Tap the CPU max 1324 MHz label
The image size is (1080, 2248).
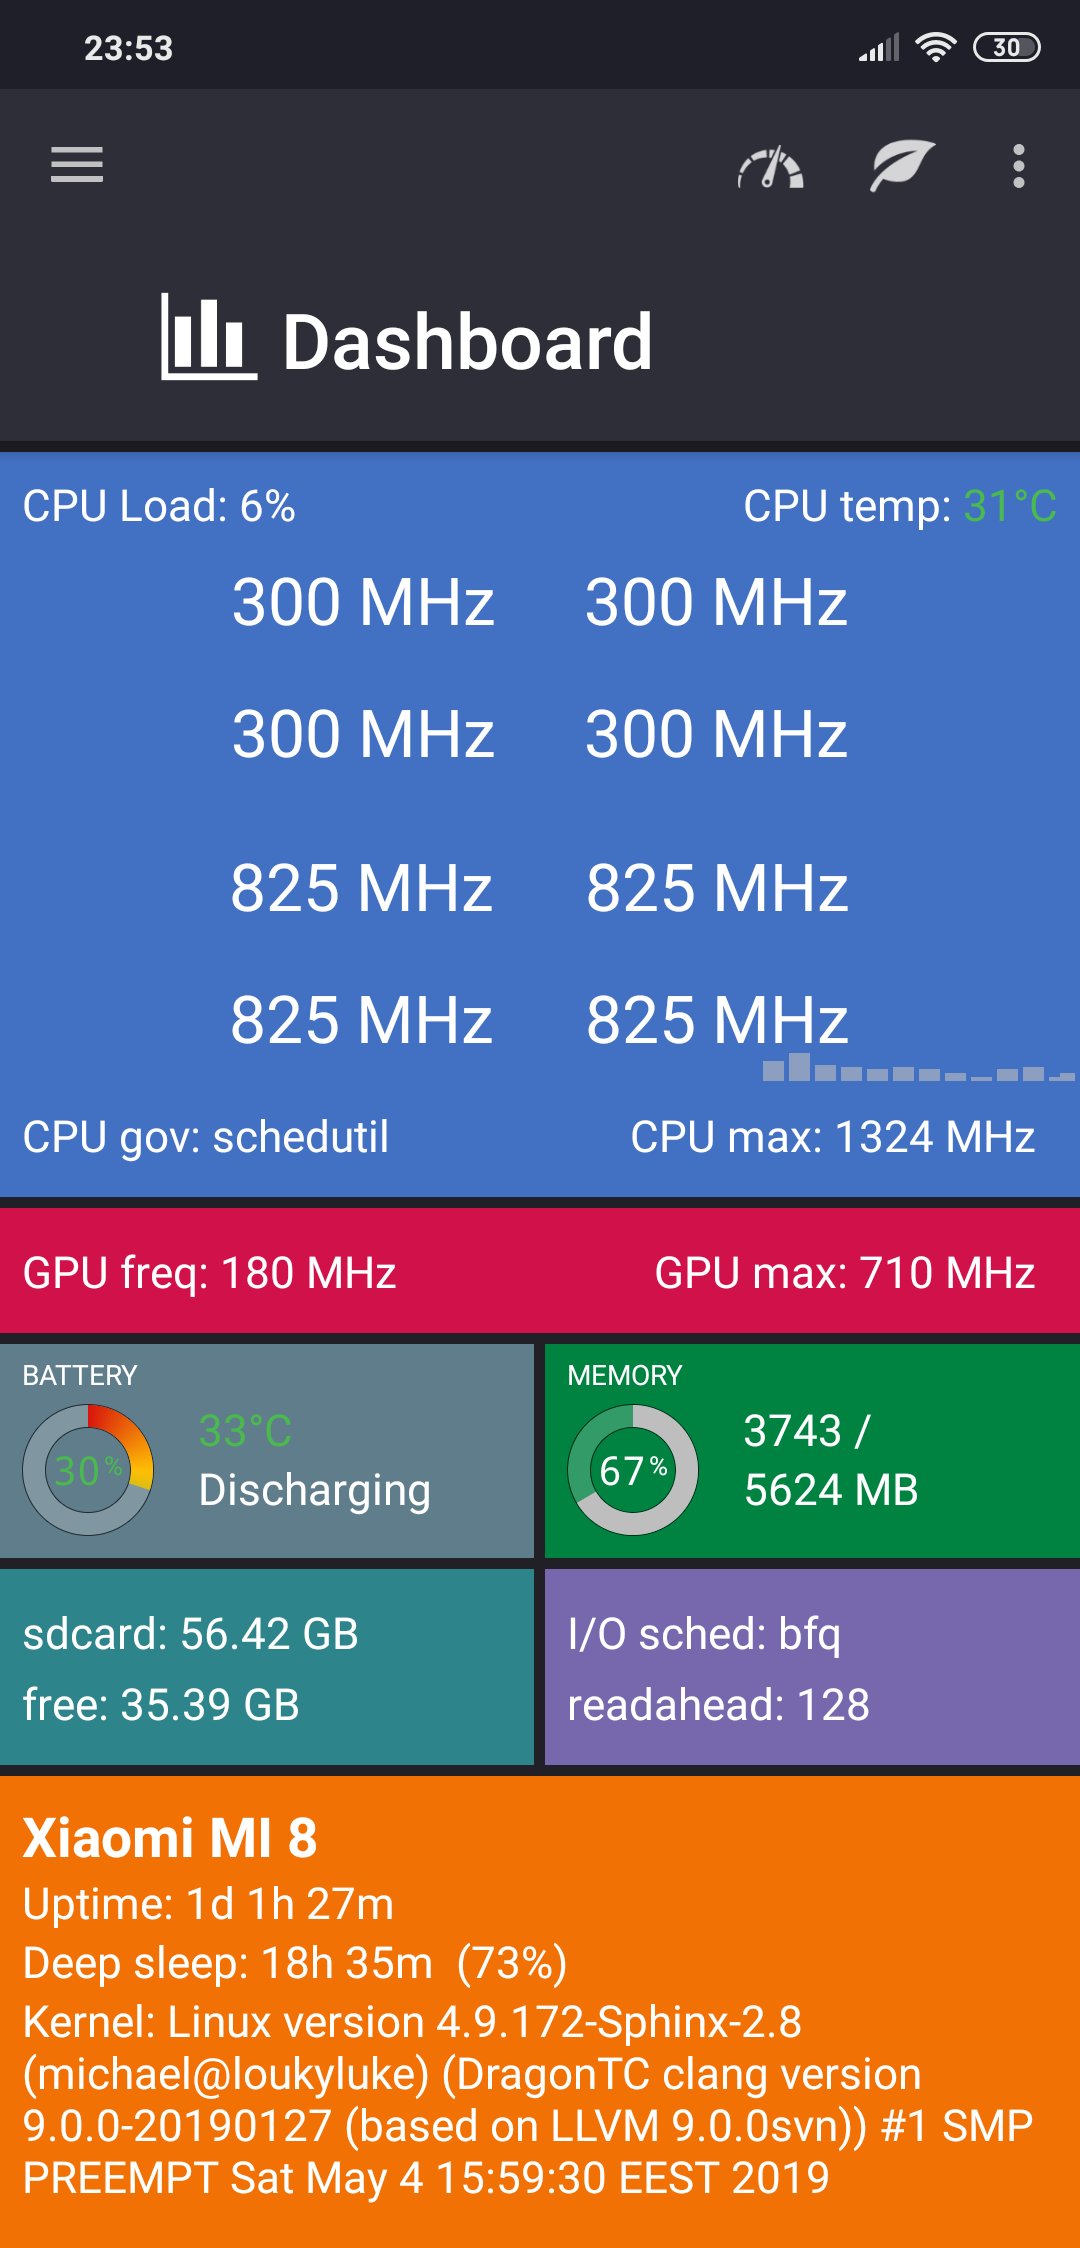(832, 1137)
